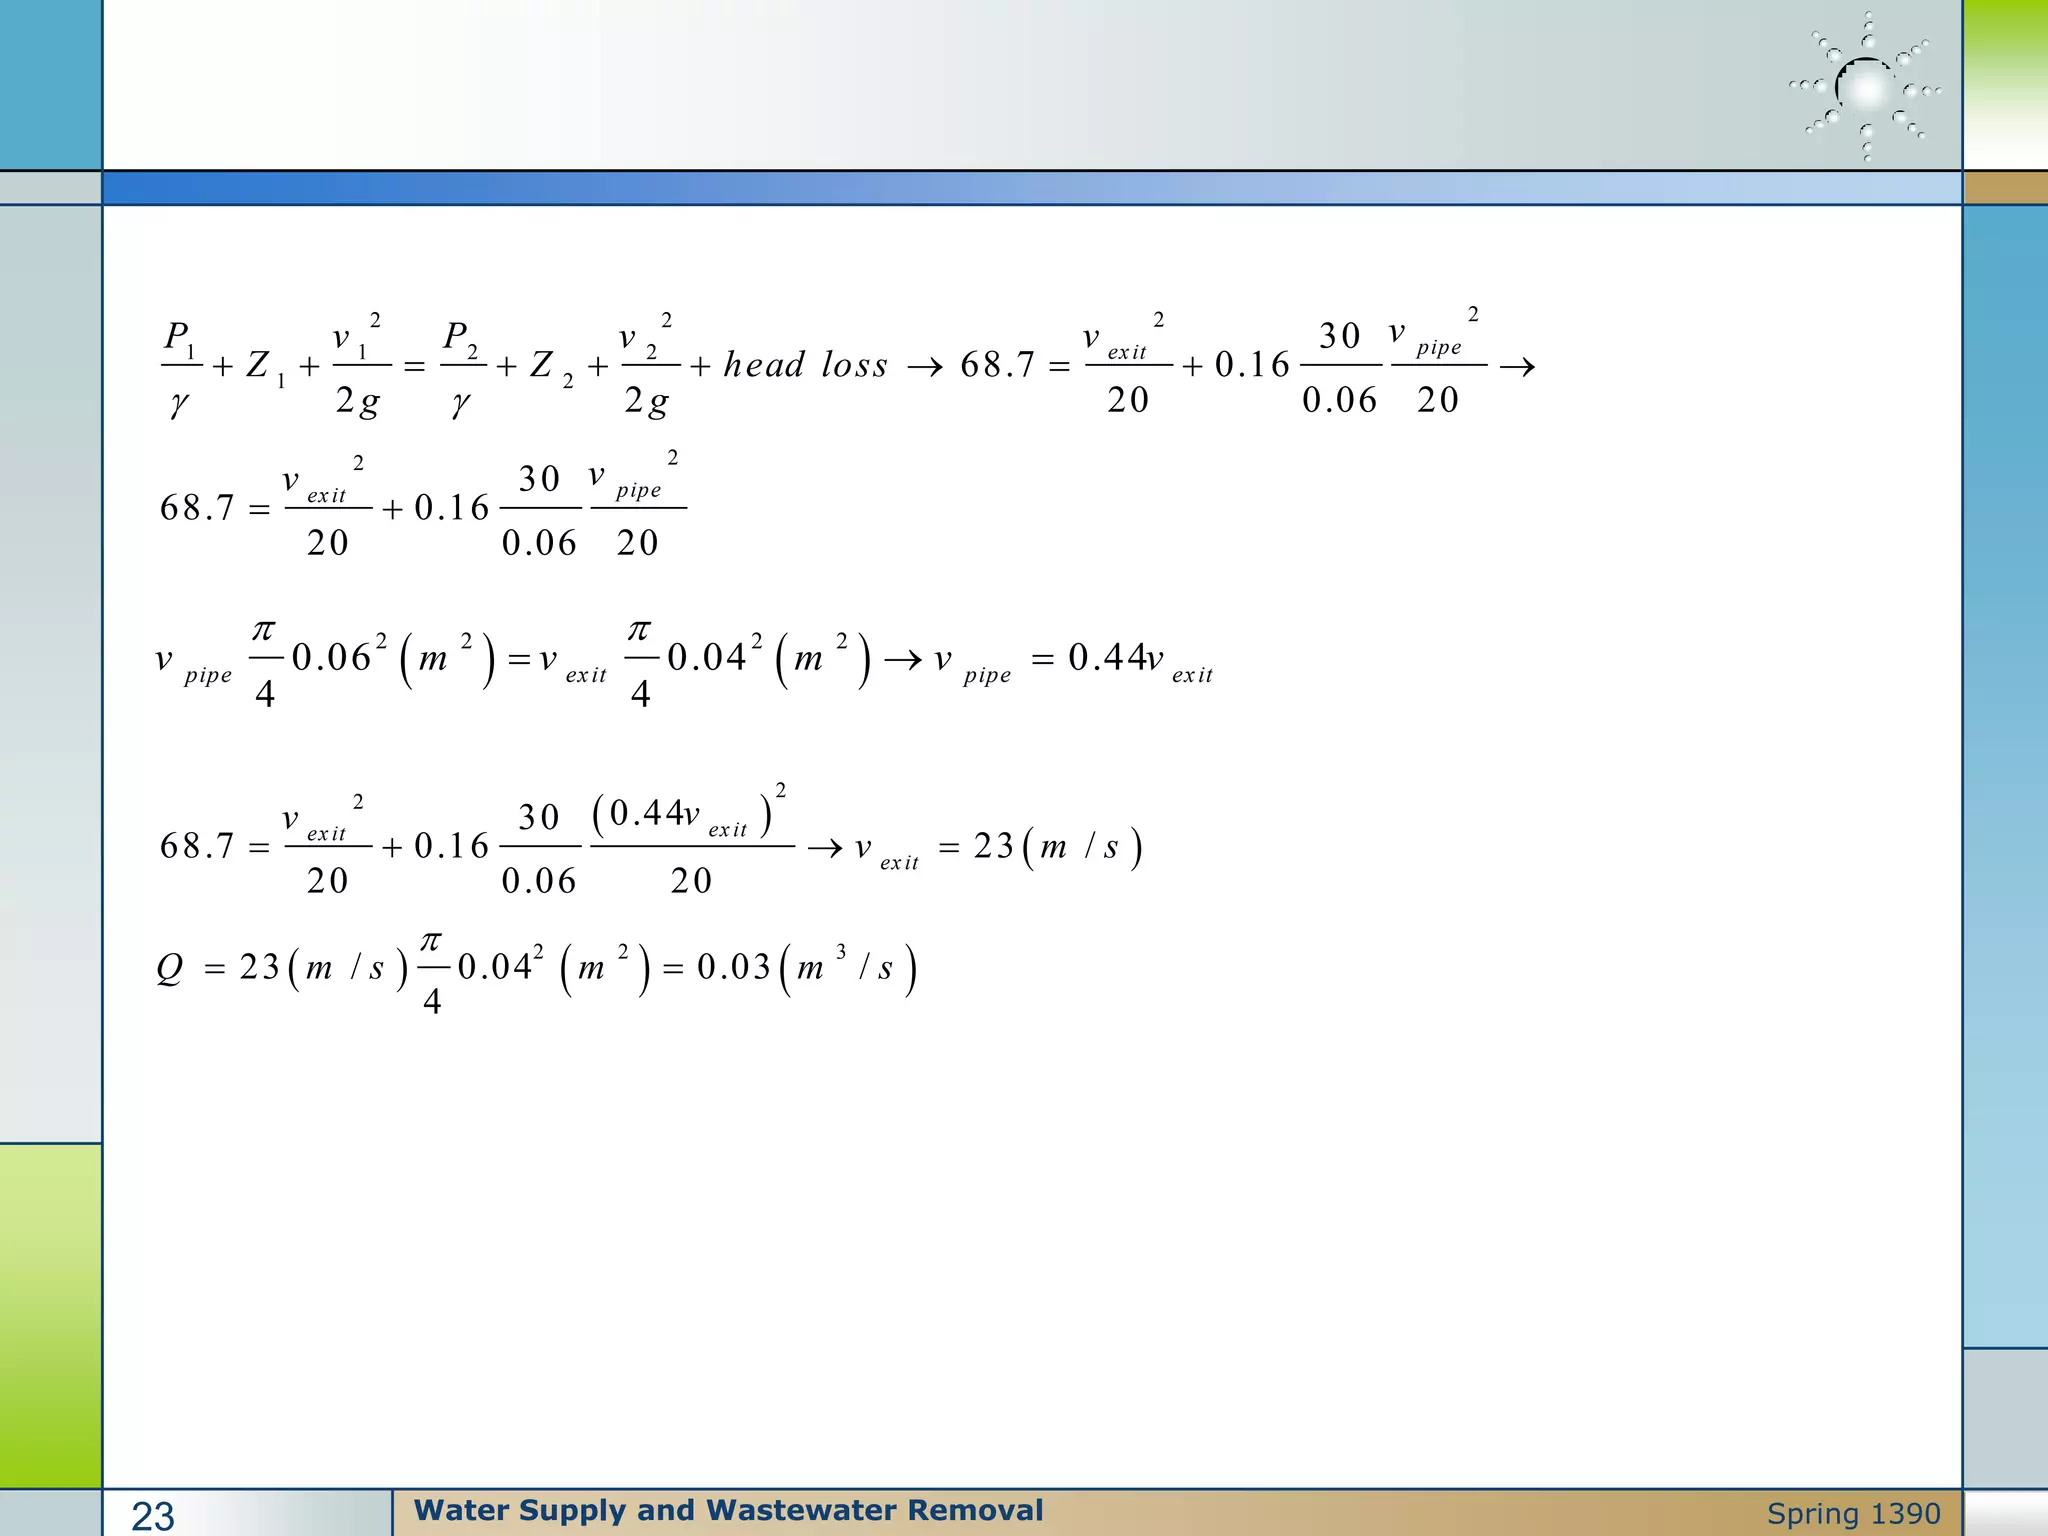Click the "0.44v exit" result in continuity line
The image size is (2048, 1536).
tap(1140, 660)
